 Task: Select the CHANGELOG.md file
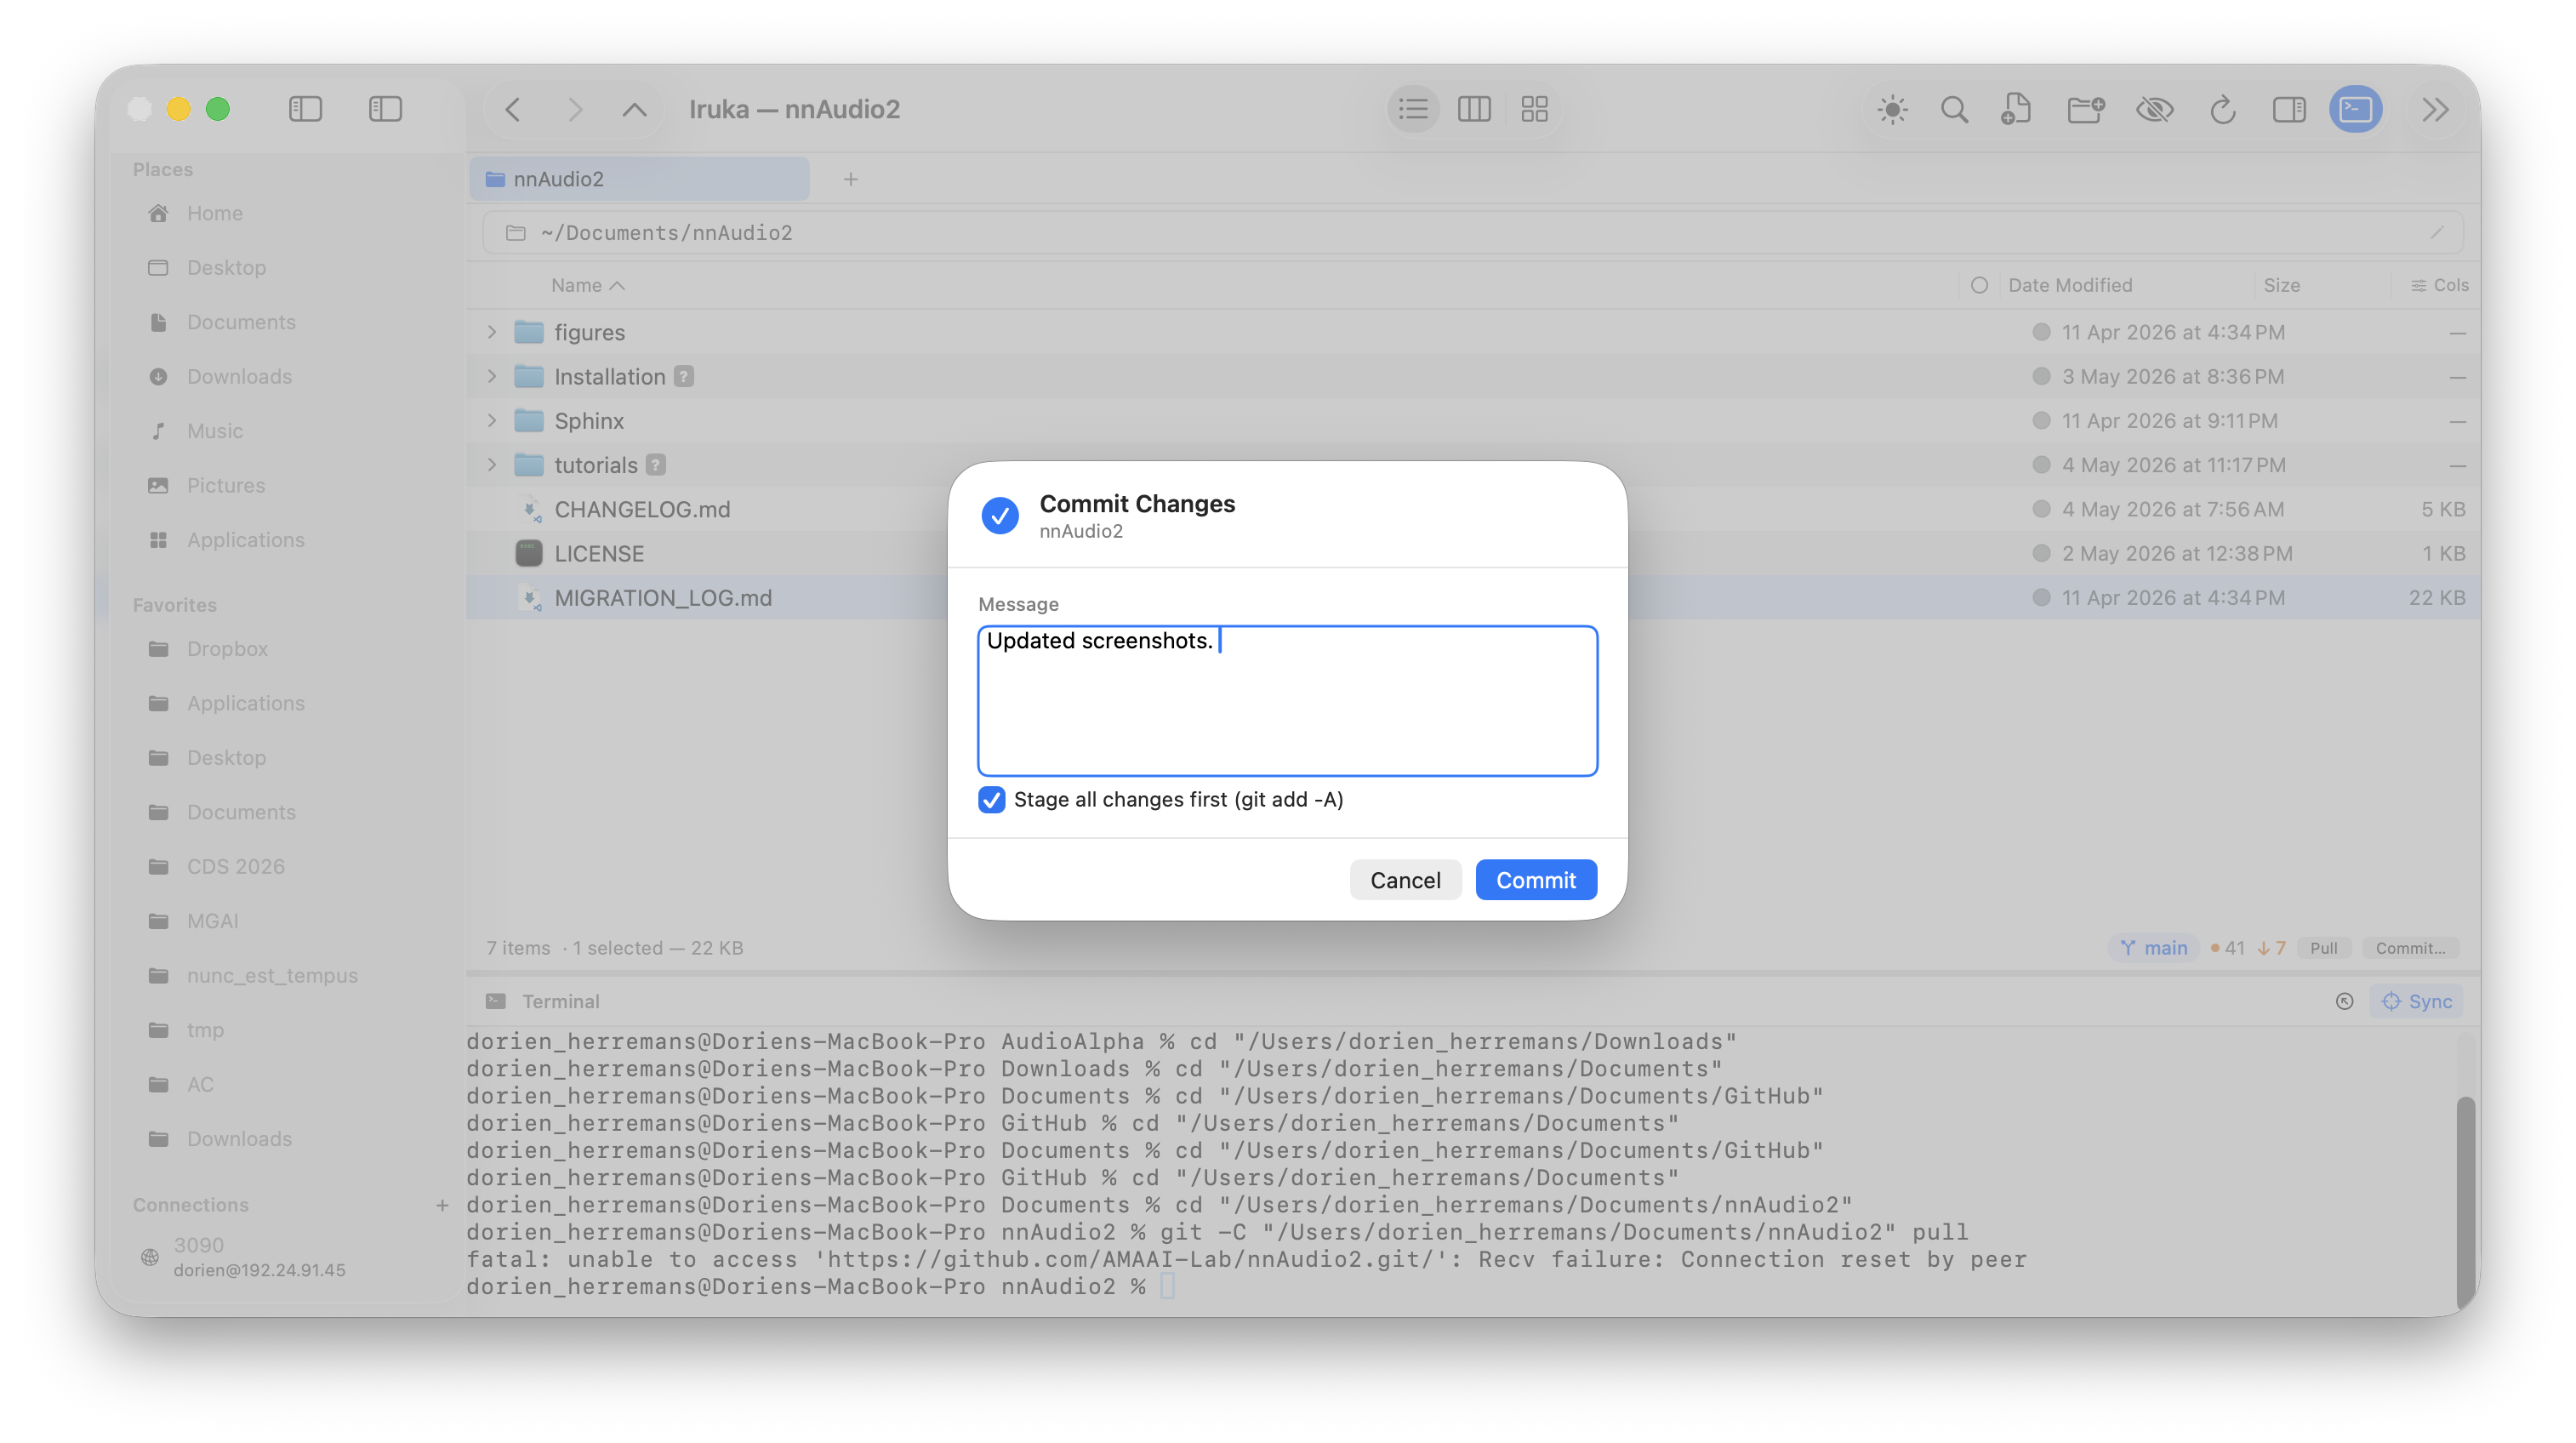tap(1473, 509)
